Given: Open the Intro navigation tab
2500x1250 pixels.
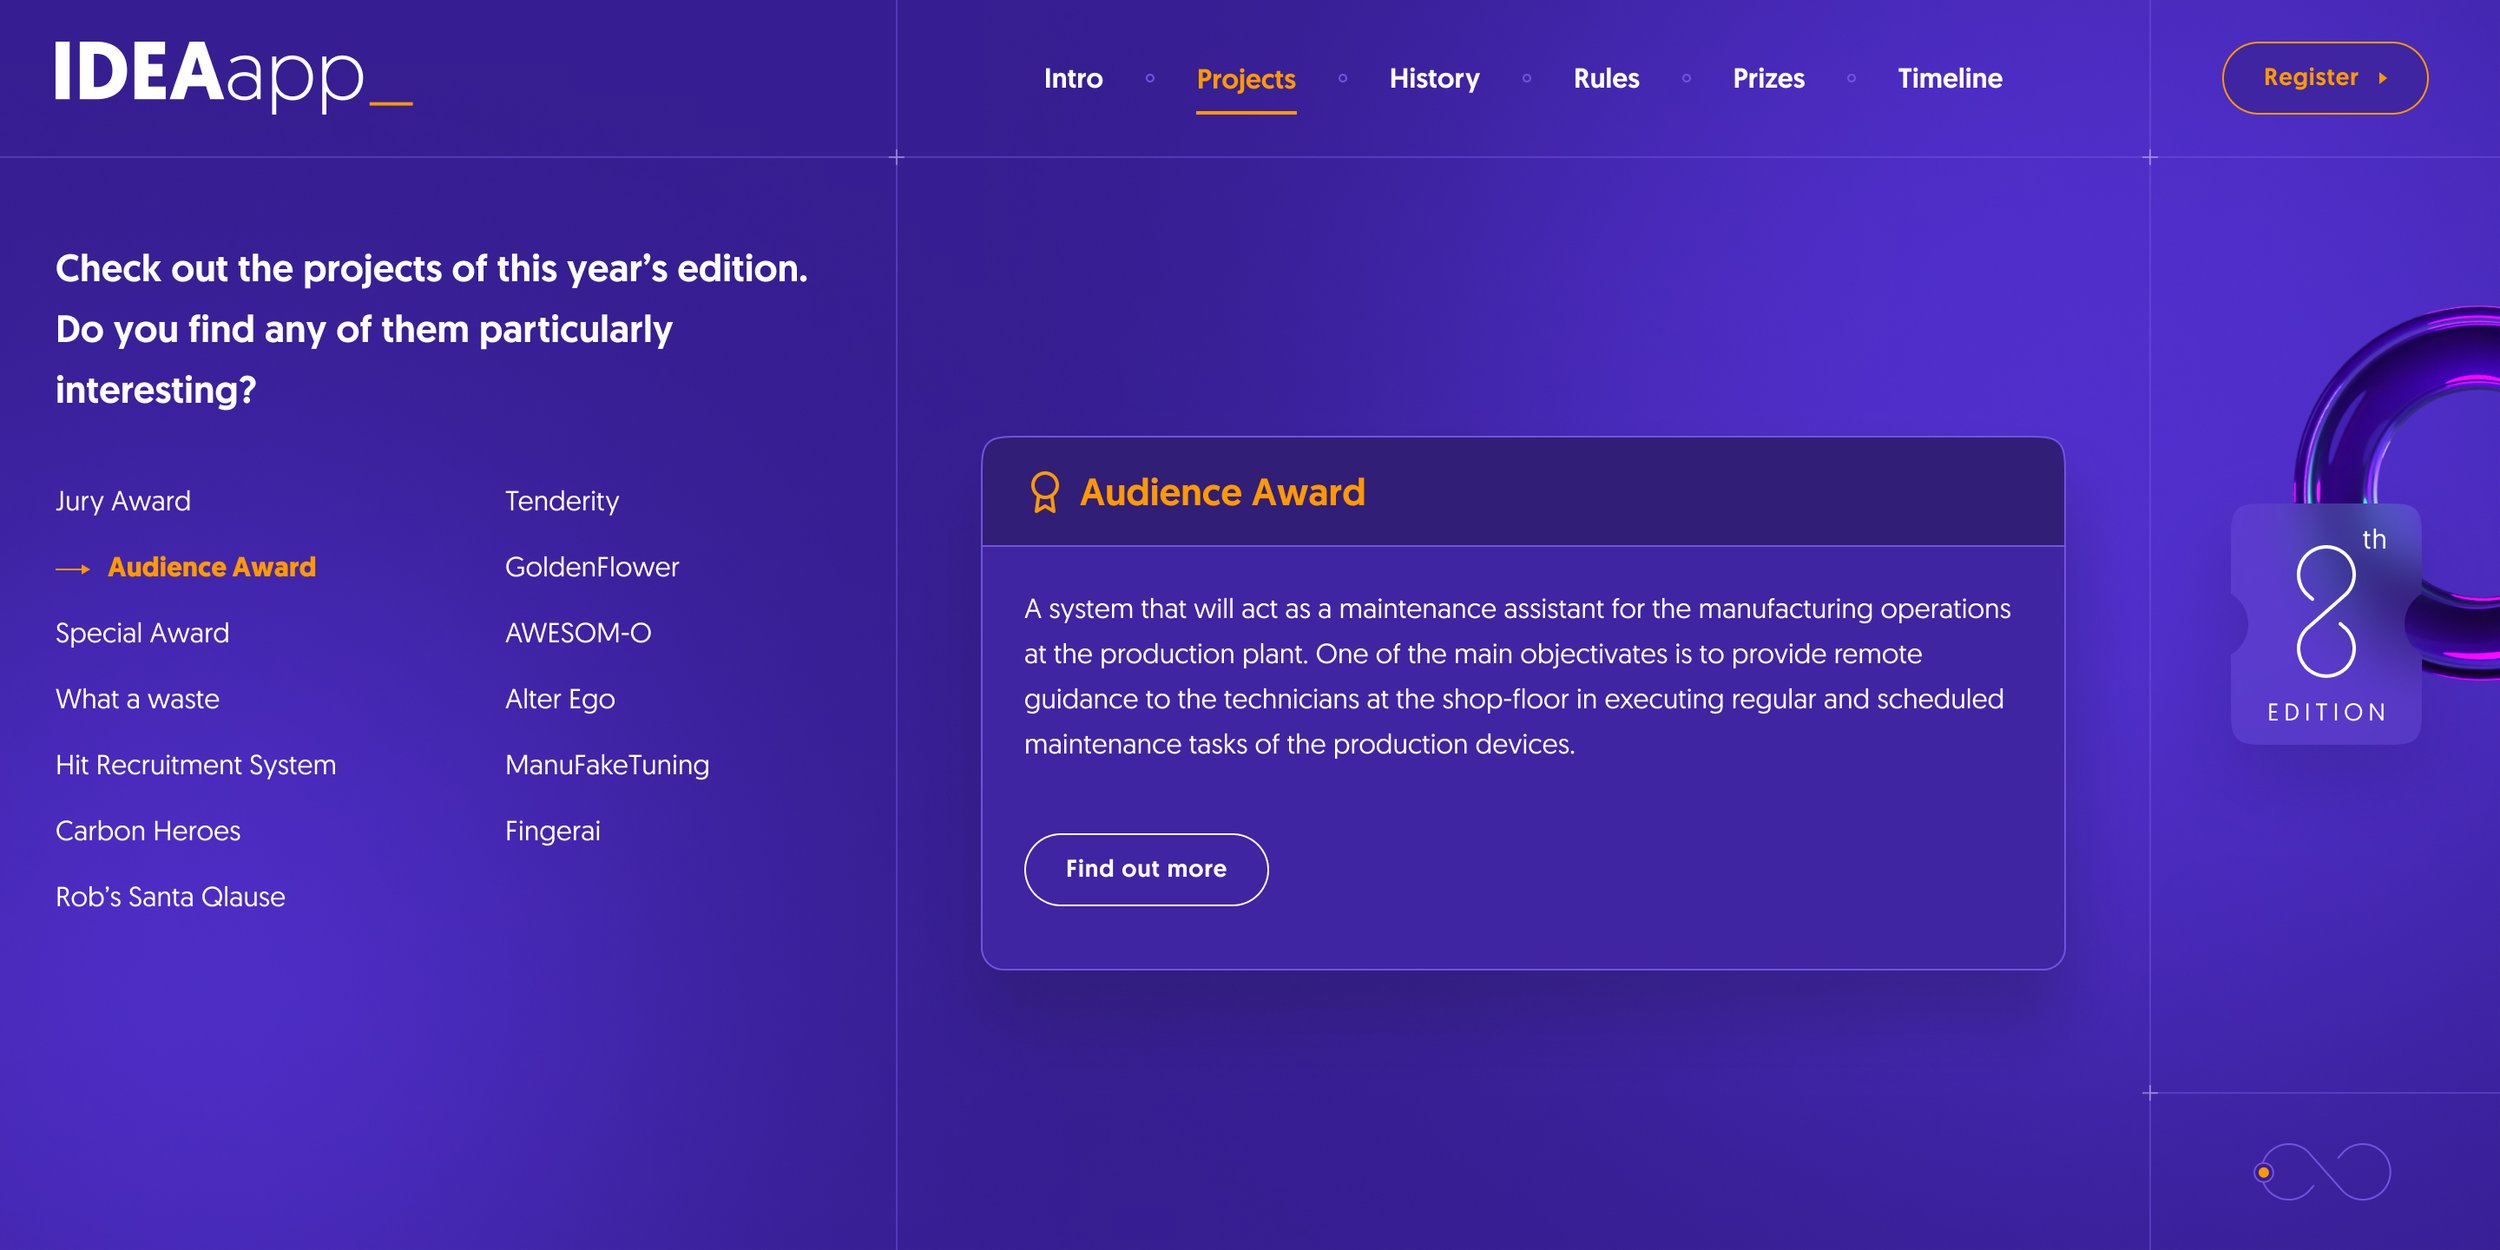Looking at the screenshot, I should [1073, 78].
